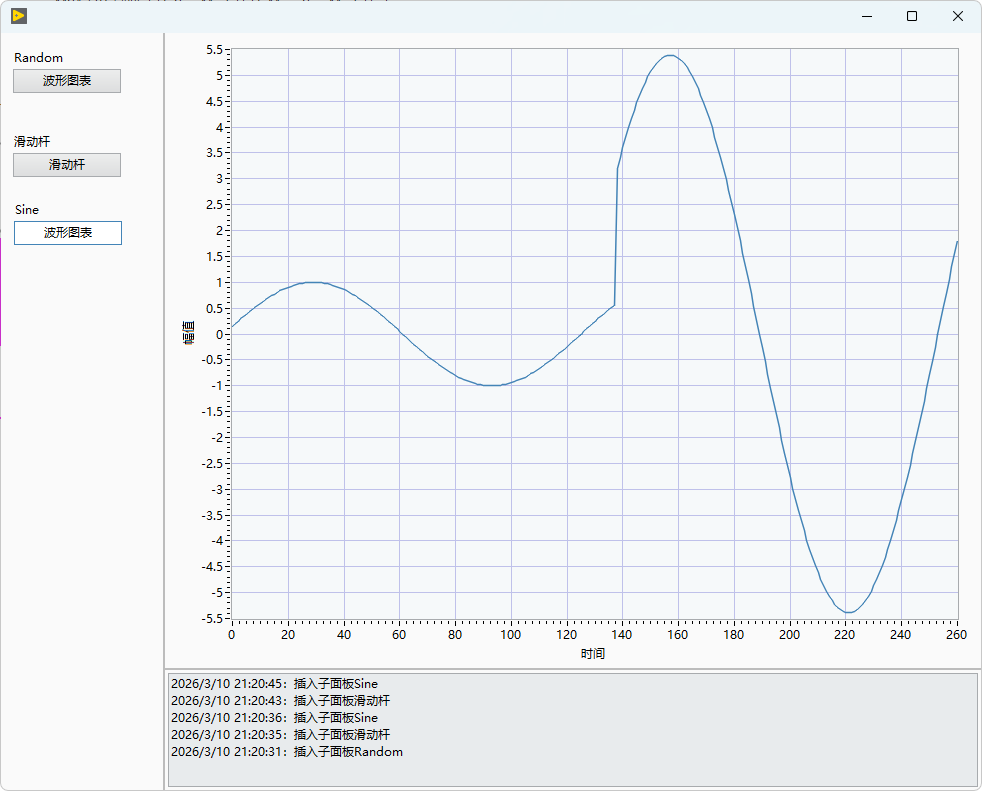Image resolution: width=982 pixels, height=791 pixels.
Task: Select log line 21:20:35 插入子面板滑动杆
Action: tap(280, 735)
